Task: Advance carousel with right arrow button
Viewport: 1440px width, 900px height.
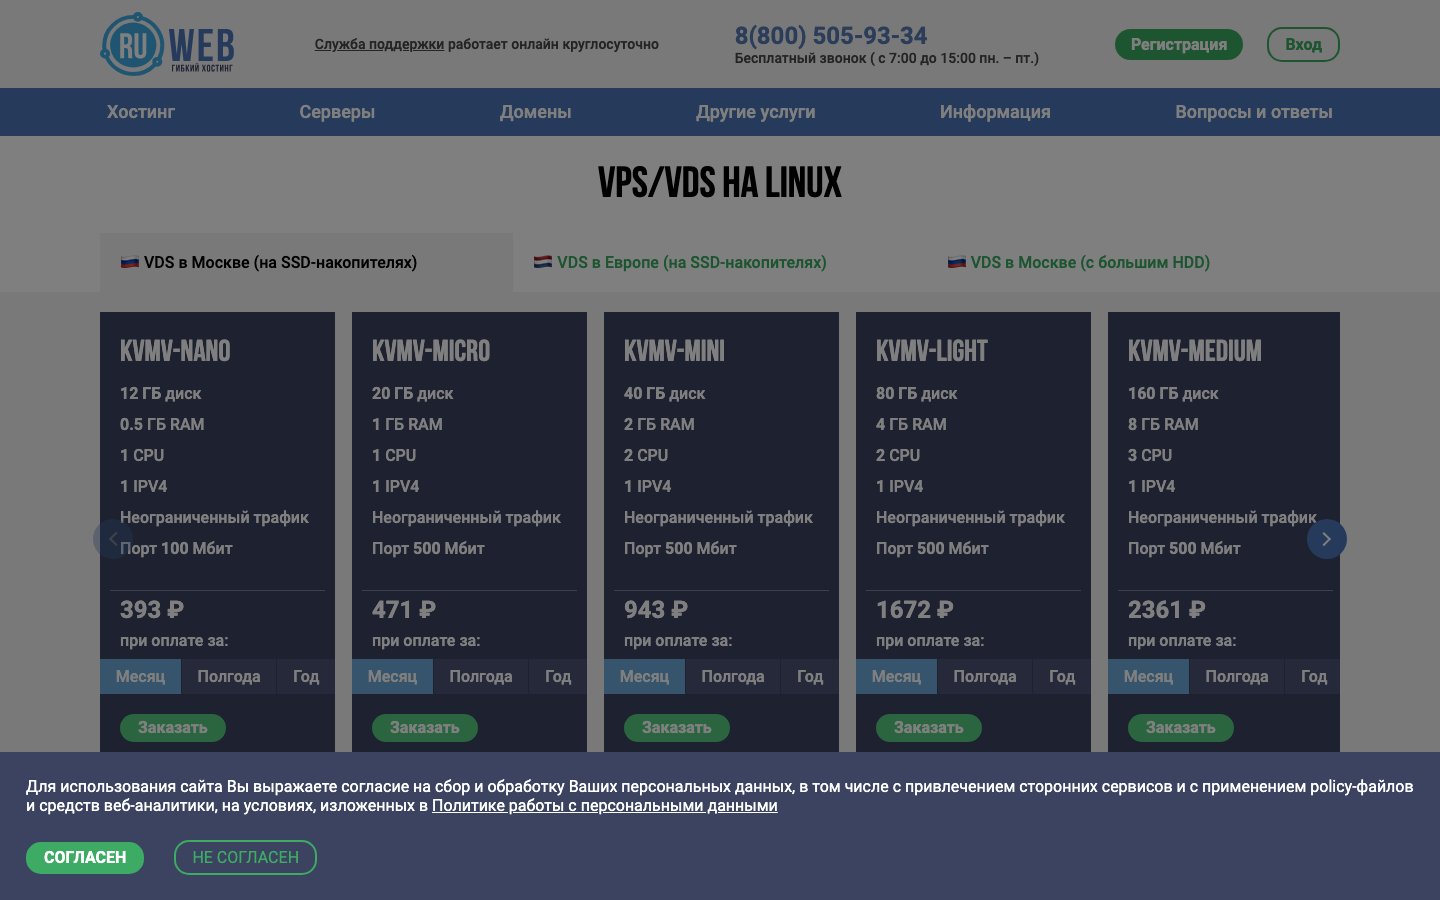Action: (1326, 539)
